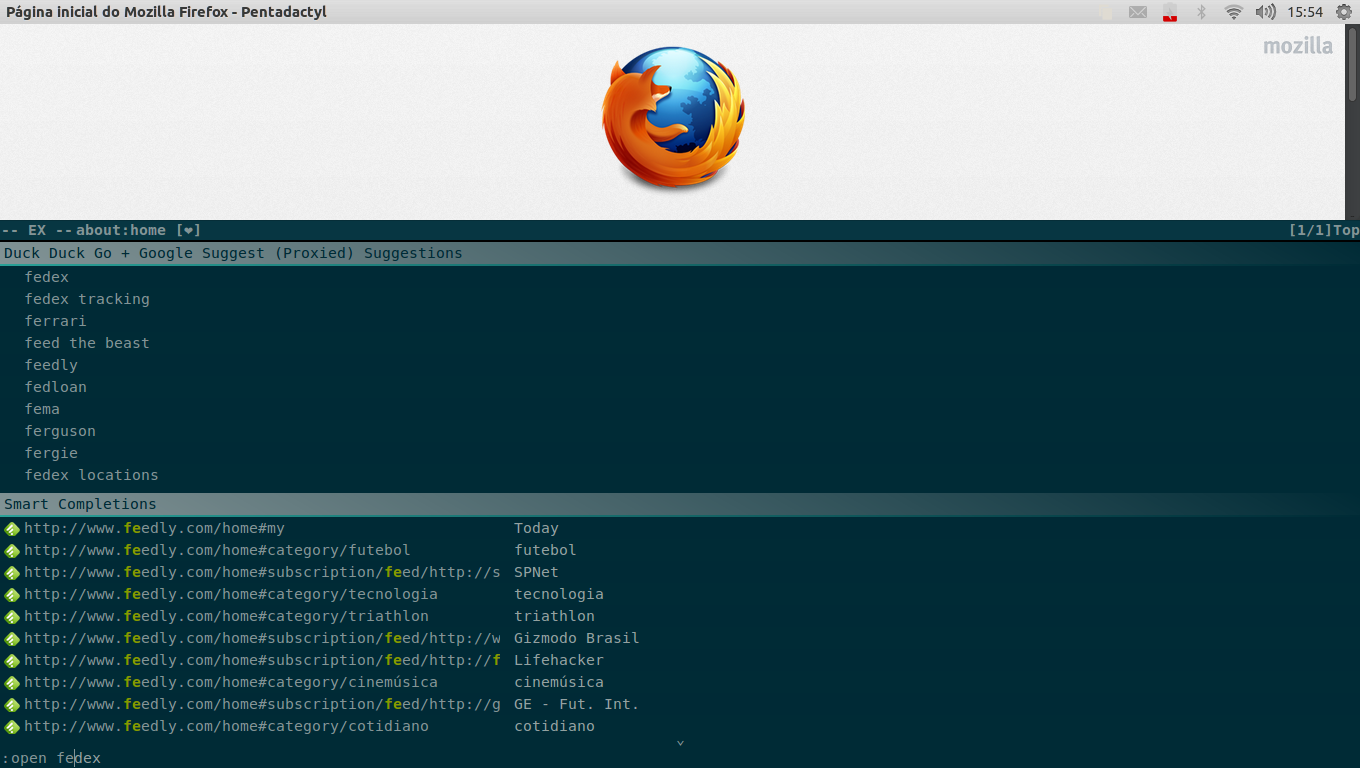Viewport: 1360px width, 768px height.
Task: Click the feedly icon on category/futebol row
Action: pos(12,551)
